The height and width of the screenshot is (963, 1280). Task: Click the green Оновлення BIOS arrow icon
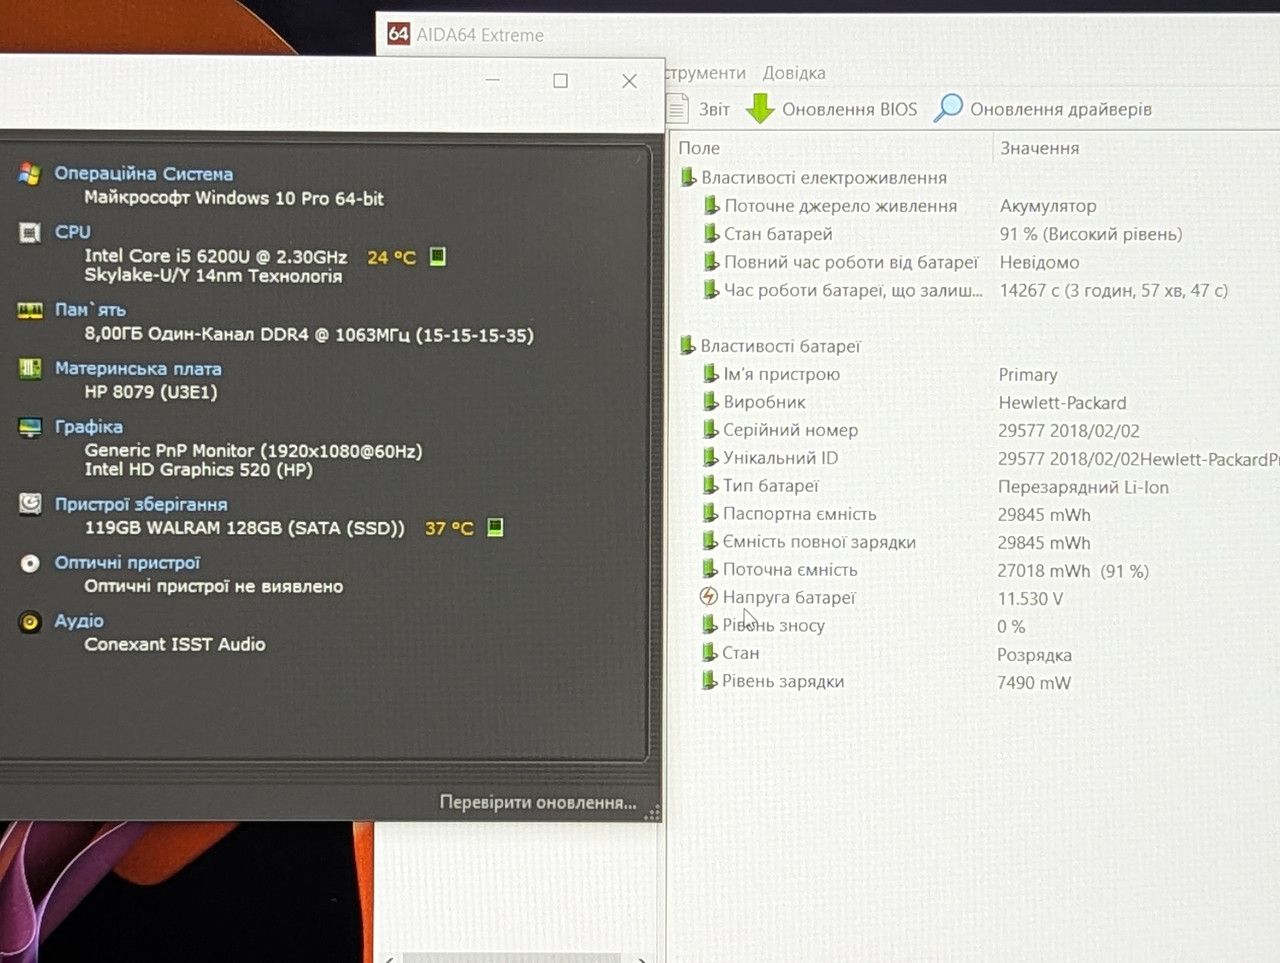click(760, 108)
